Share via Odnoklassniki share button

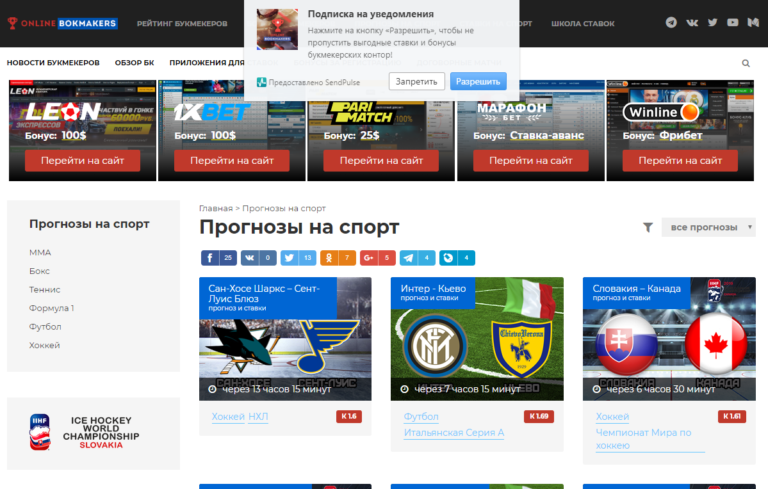pyautogui.click(x=338, y=258)
